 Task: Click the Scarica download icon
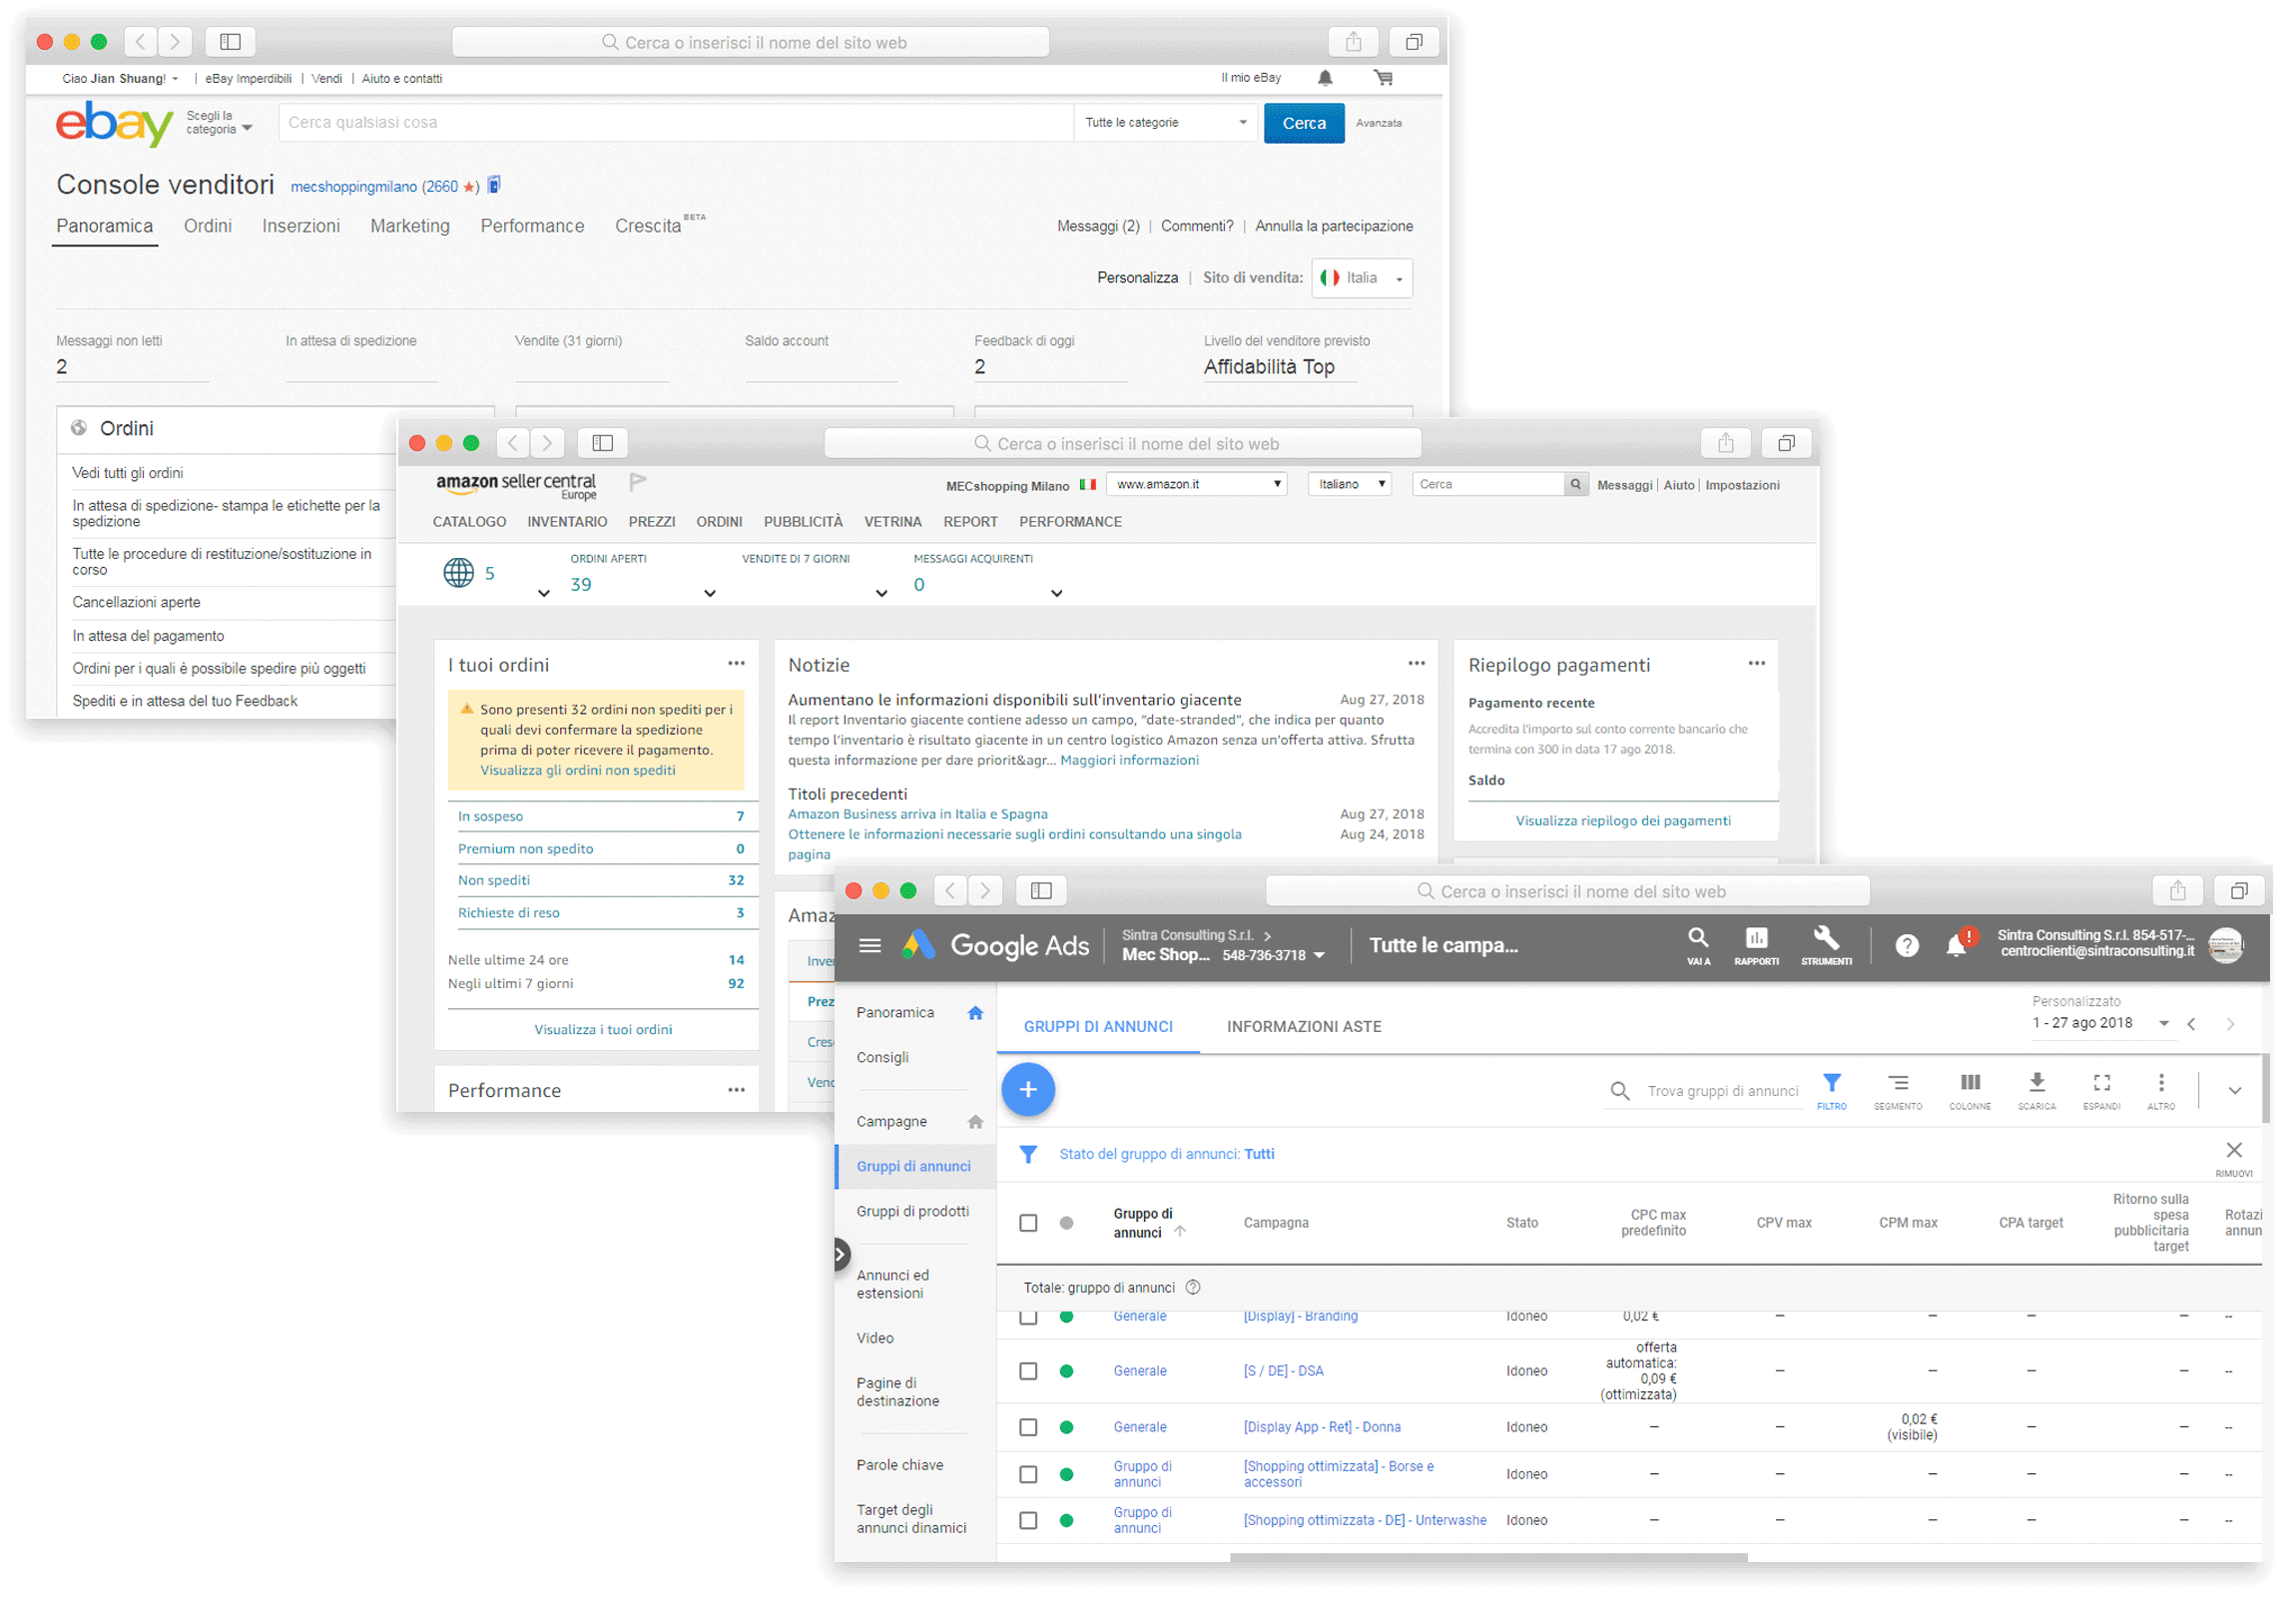(2036, 1083)
